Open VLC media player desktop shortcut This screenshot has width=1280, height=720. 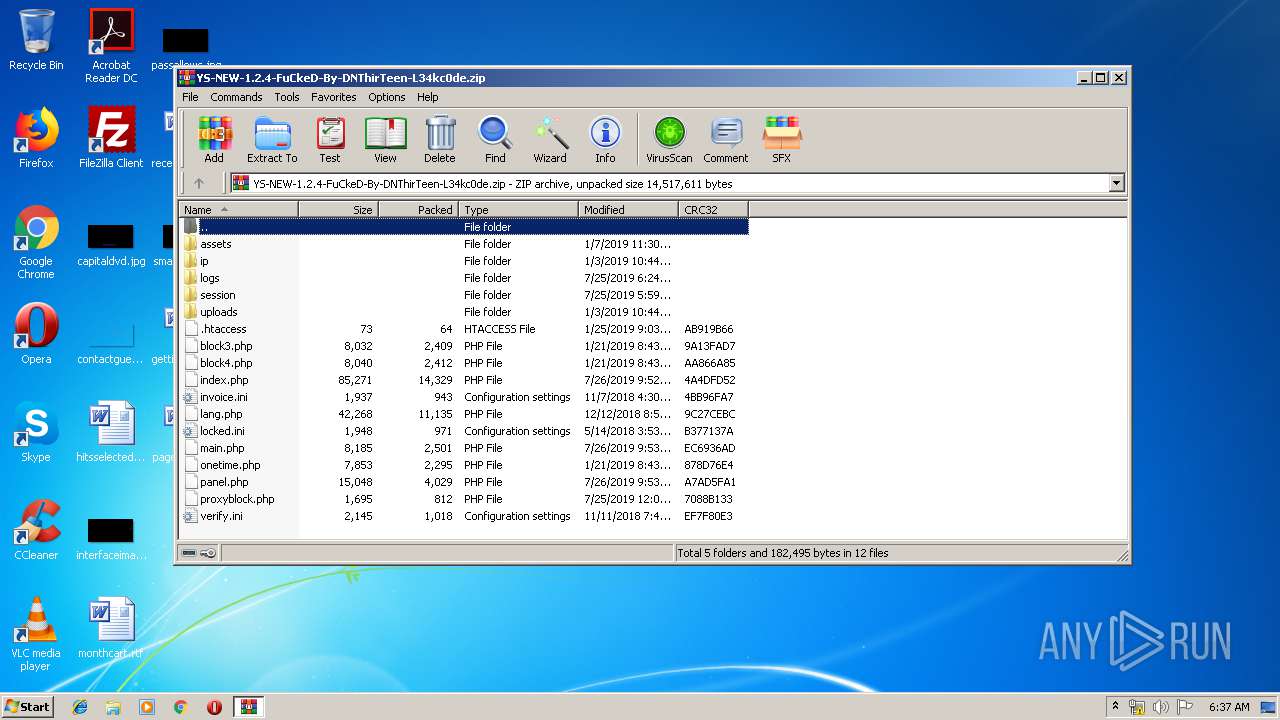(x=36, y=634)
